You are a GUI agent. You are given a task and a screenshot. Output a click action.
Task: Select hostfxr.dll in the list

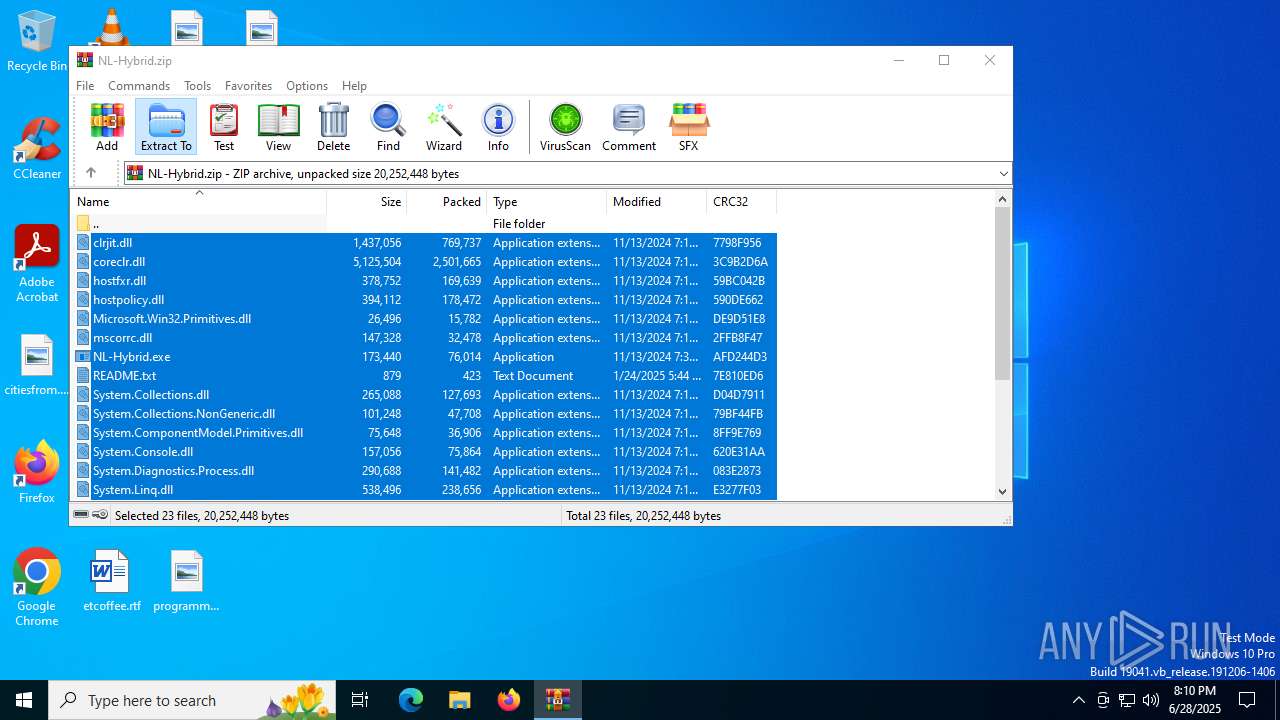coord(424,281)
